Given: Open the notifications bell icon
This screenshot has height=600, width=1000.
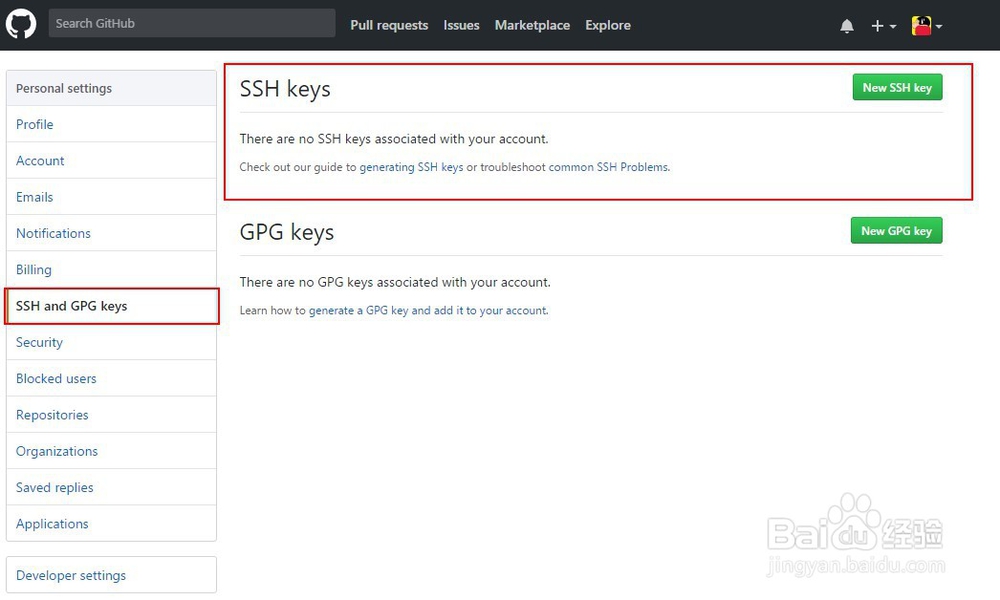Looking at the screenshot, I should tap(847, 26).
